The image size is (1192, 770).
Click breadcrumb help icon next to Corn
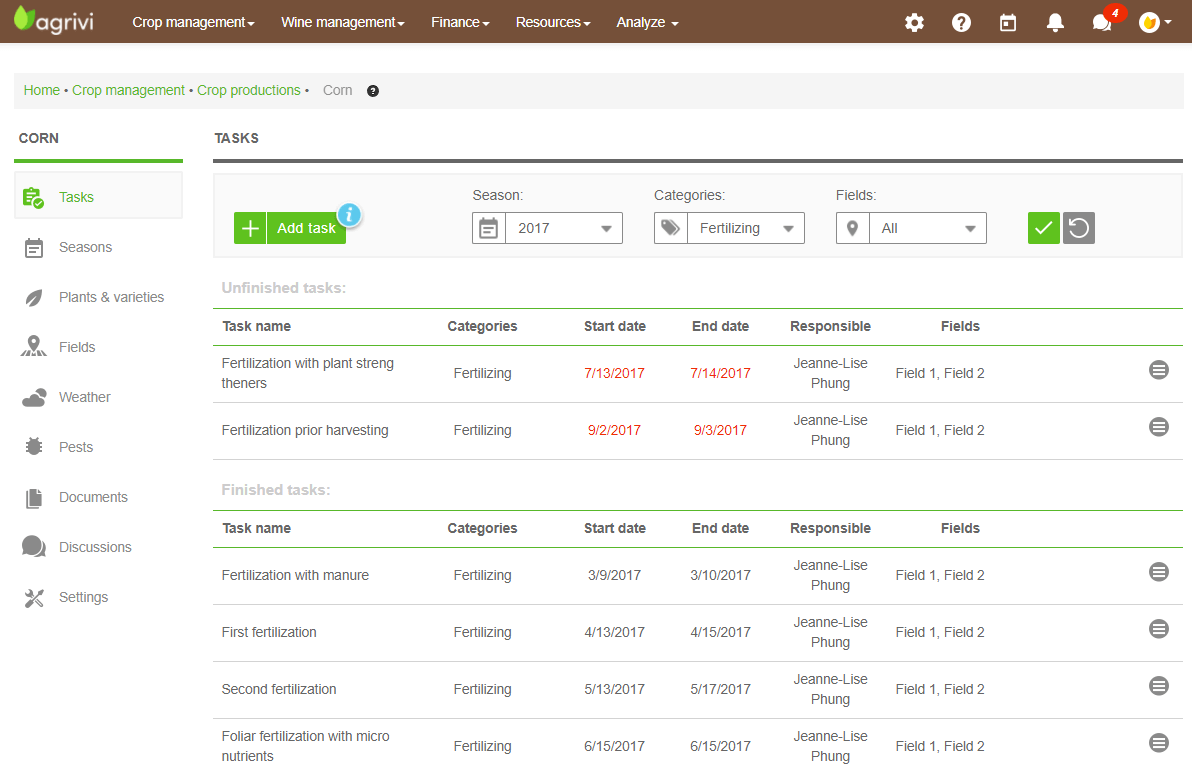point(373,91)
